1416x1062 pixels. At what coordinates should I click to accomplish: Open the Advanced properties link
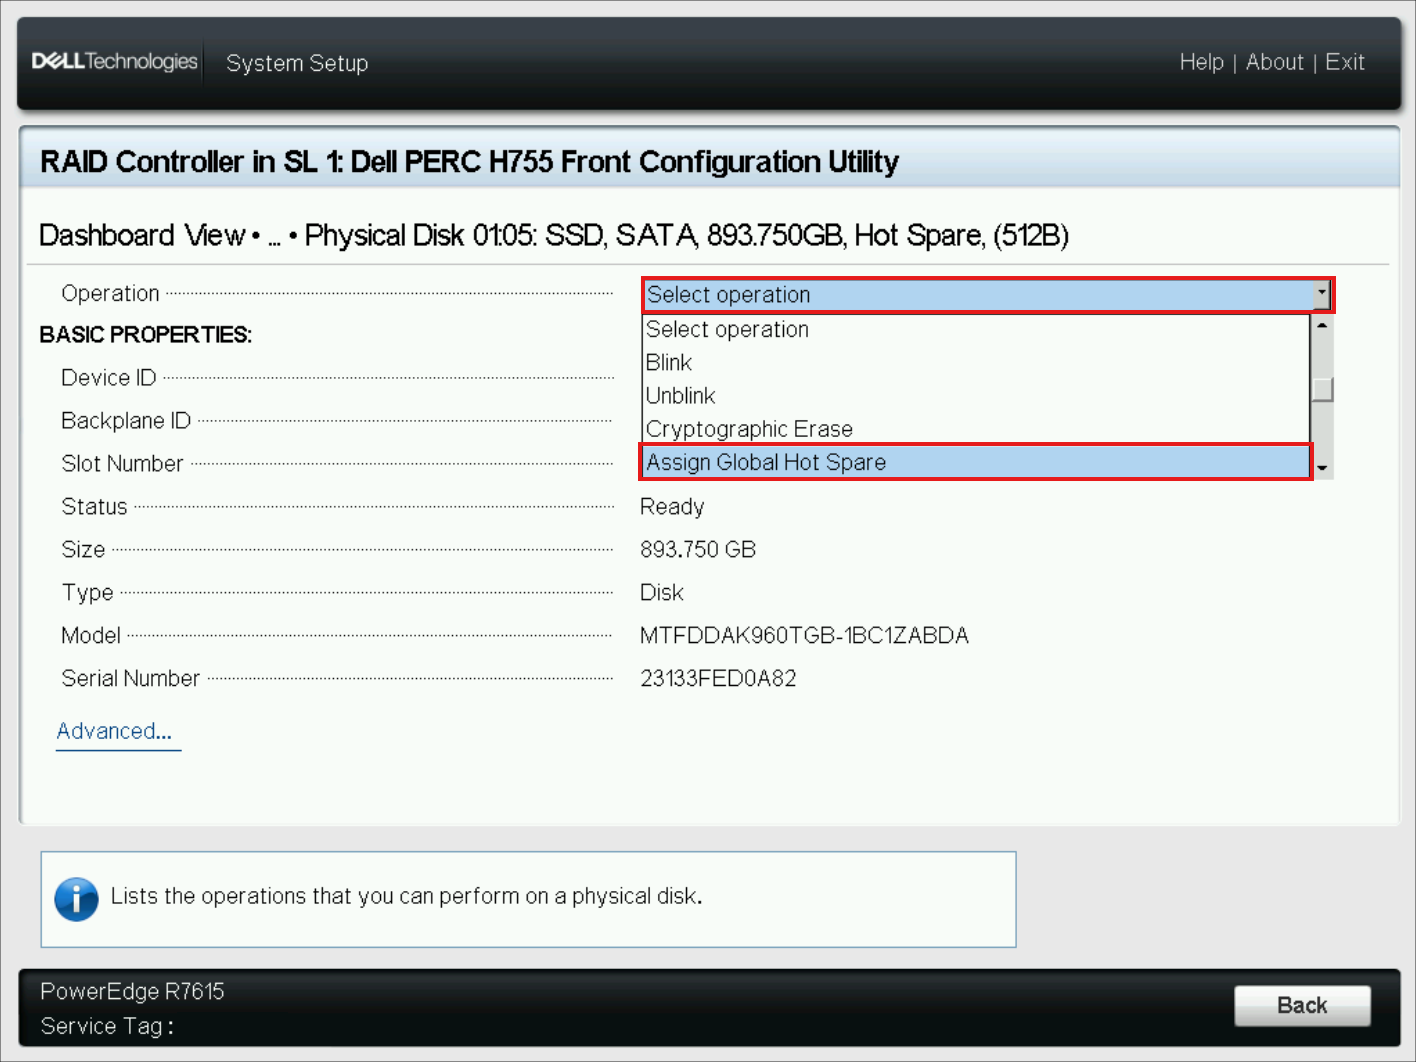tap(114, 731)
